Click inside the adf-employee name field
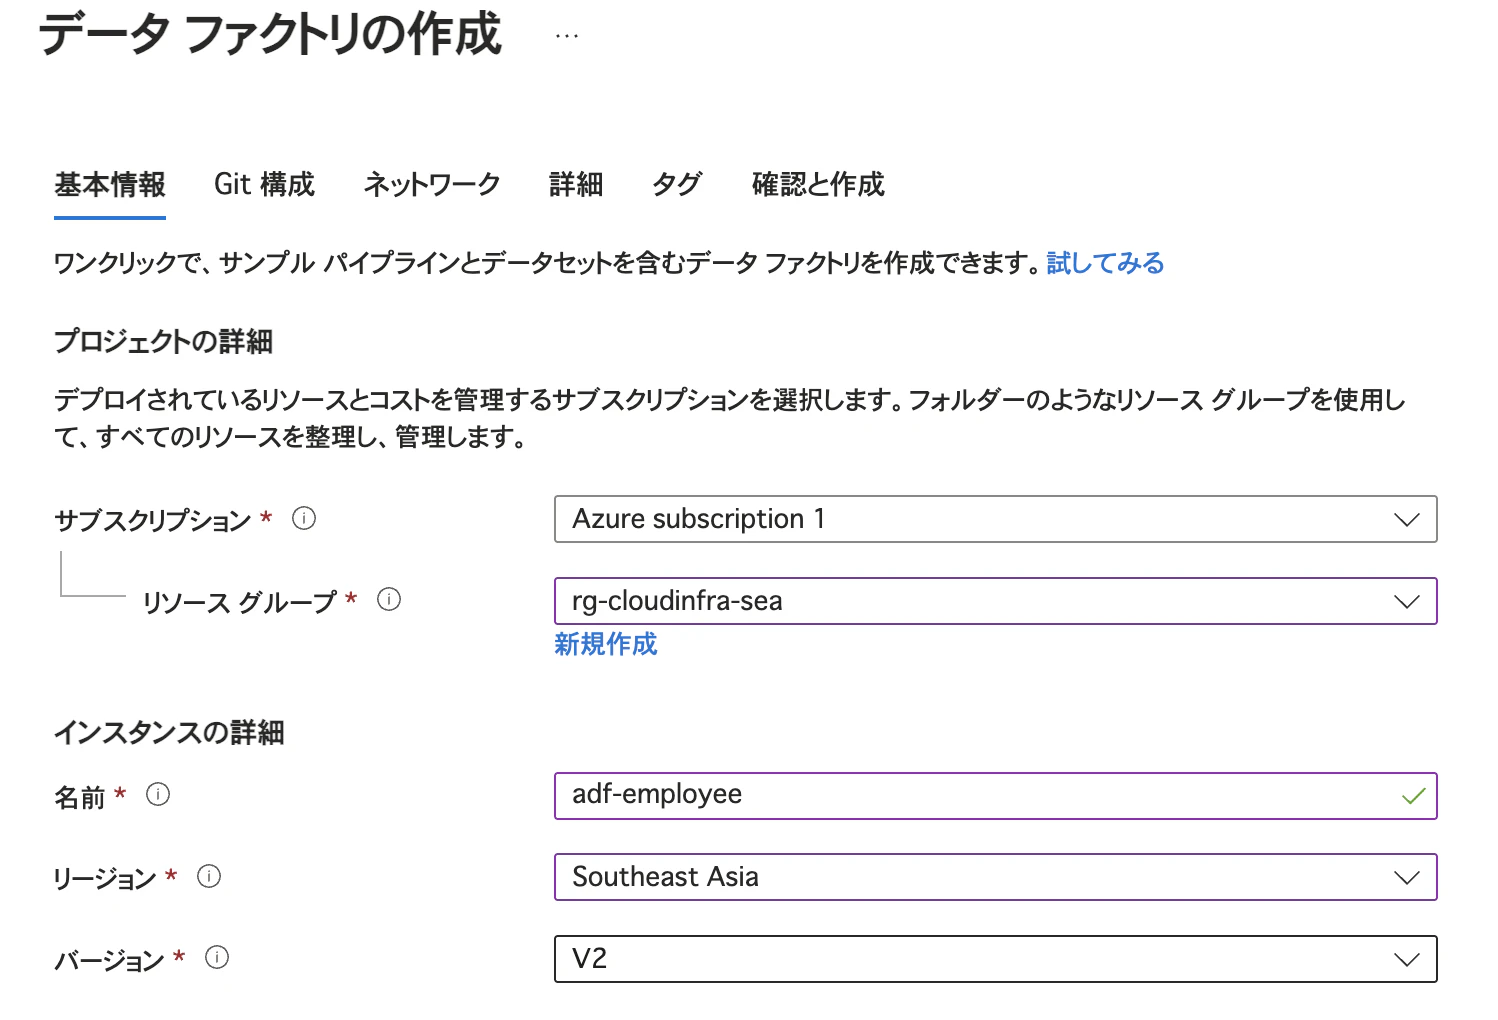The width and height of the screenshot is (1498, 1020). (x=900, y=795)
